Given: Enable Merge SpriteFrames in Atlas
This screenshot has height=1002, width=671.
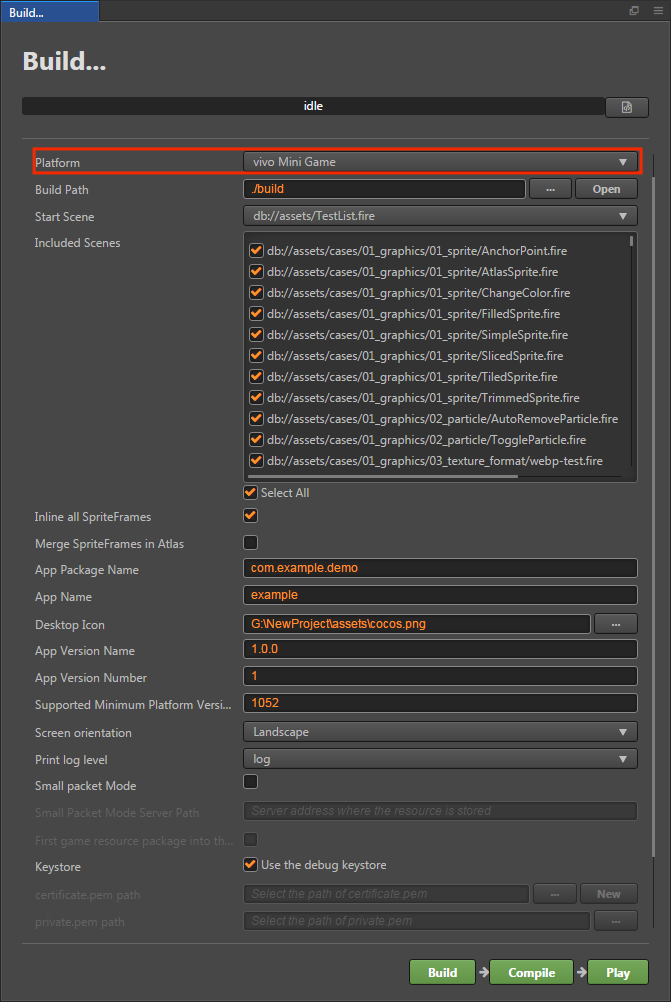Looking at the screenshot, I should pos(250,543).
